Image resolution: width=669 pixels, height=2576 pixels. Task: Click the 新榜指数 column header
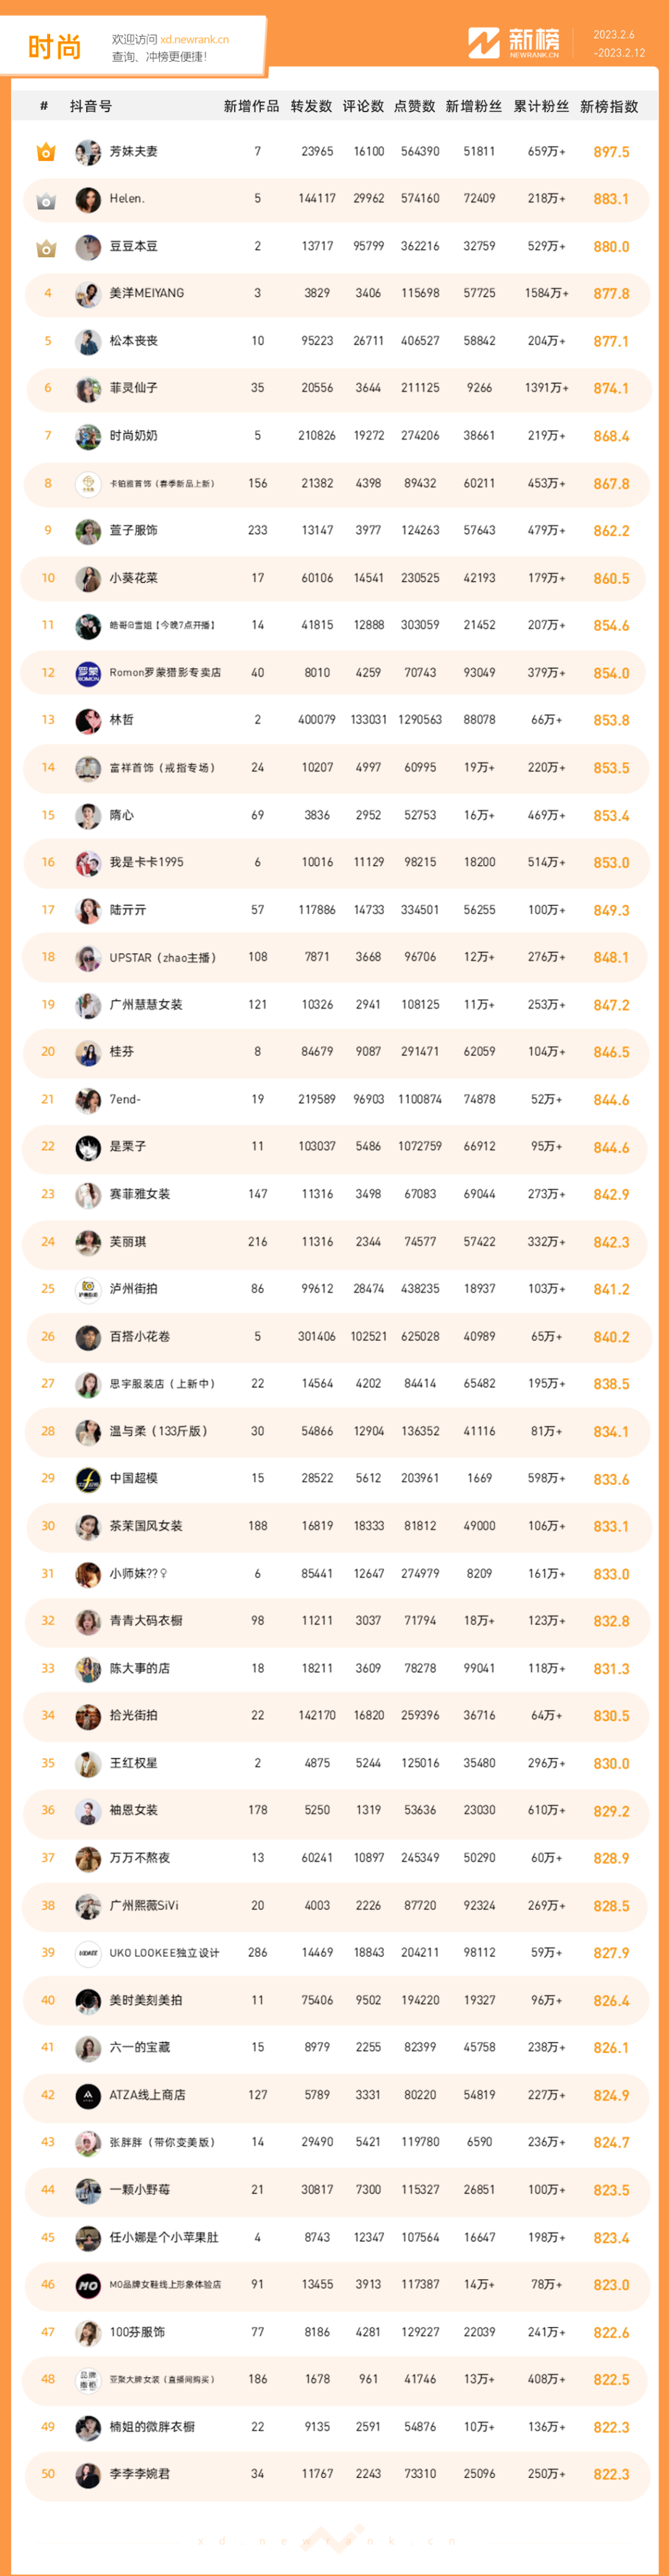coord(609,106)
